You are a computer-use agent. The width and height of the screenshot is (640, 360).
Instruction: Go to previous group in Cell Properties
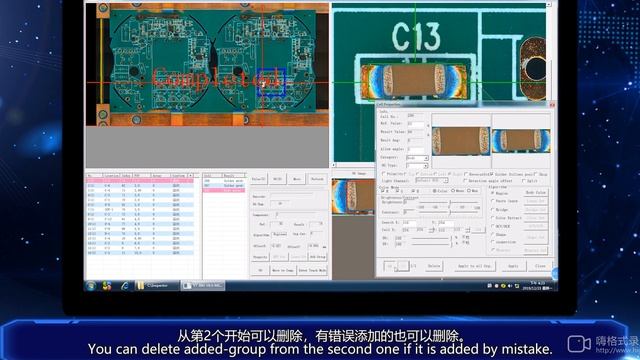(390, 266)
